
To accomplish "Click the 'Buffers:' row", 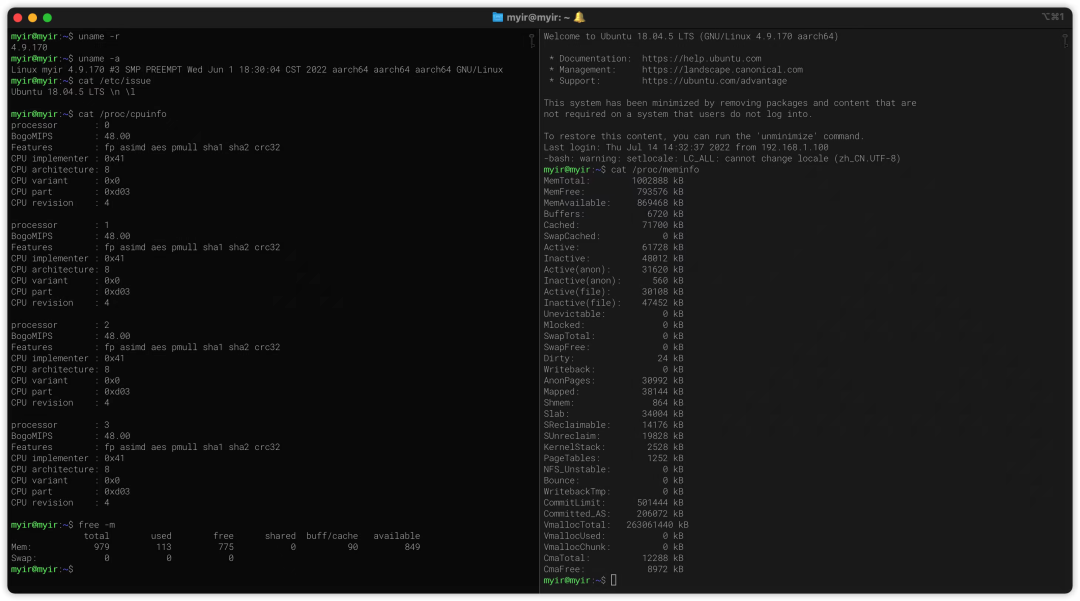I will (613, 214).
